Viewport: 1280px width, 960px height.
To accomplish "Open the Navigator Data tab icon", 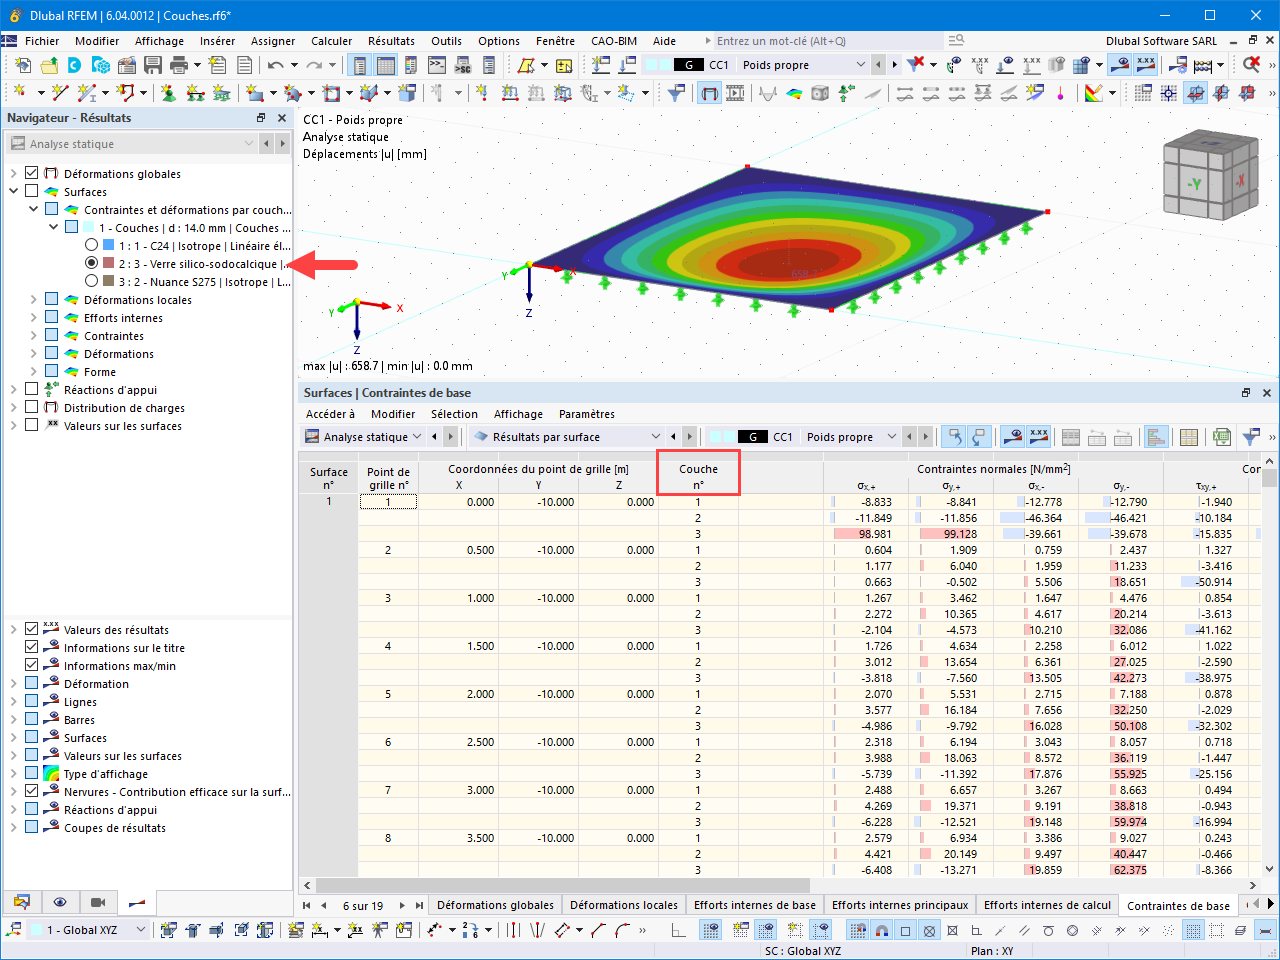I will [22, 902].
